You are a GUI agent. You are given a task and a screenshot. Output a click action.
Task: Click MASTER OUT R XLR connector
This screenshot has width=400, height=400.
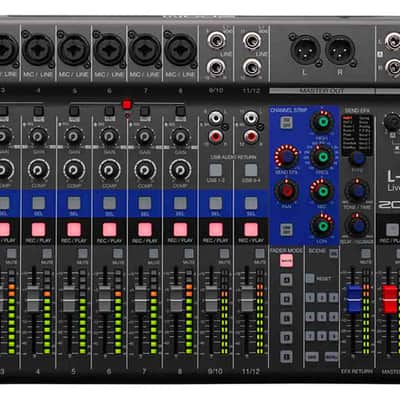point(340,50)
